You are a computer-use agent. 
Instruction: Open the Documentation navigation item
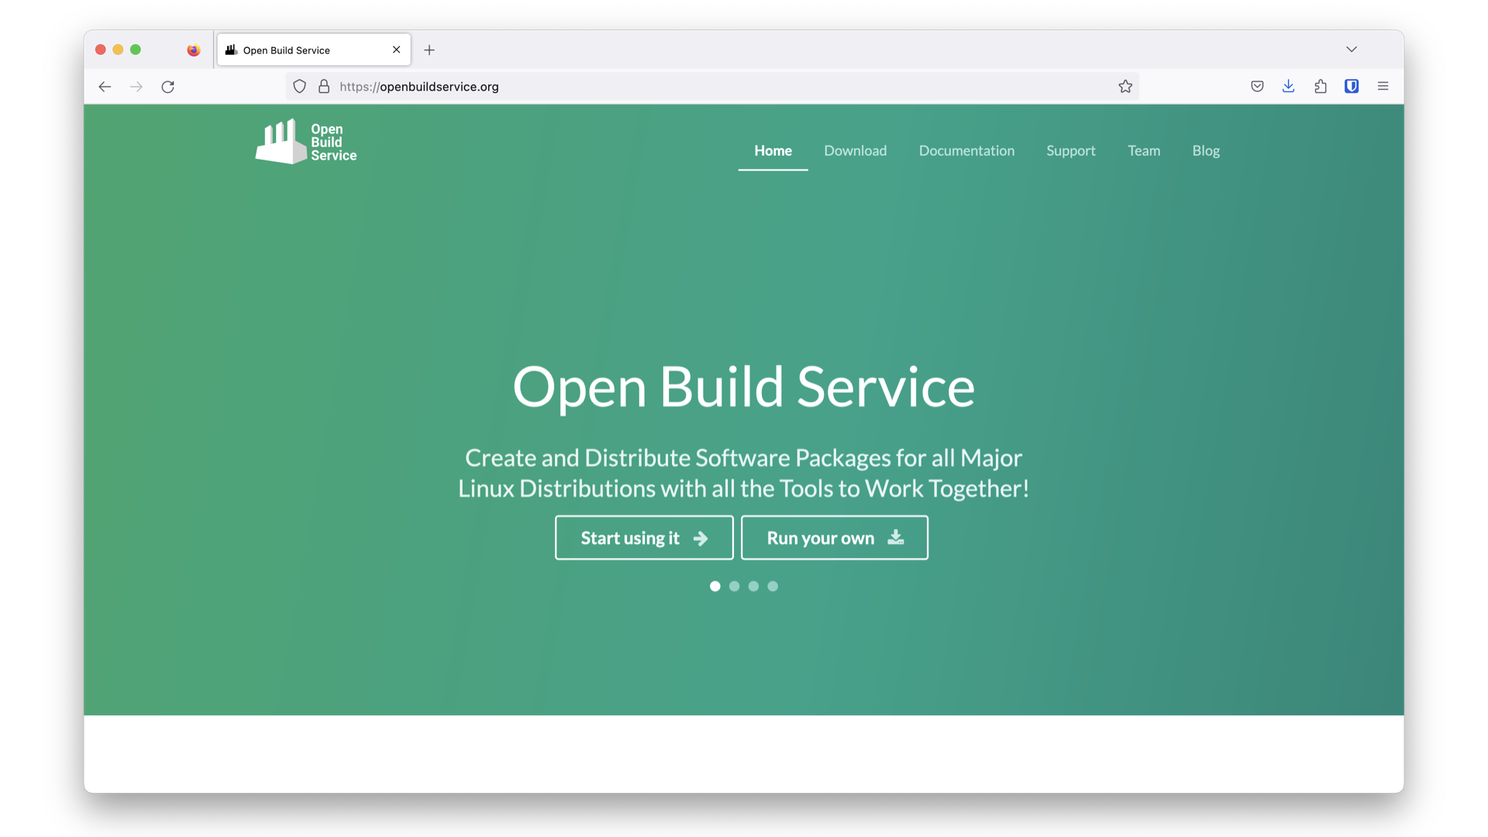coord(966,151)
